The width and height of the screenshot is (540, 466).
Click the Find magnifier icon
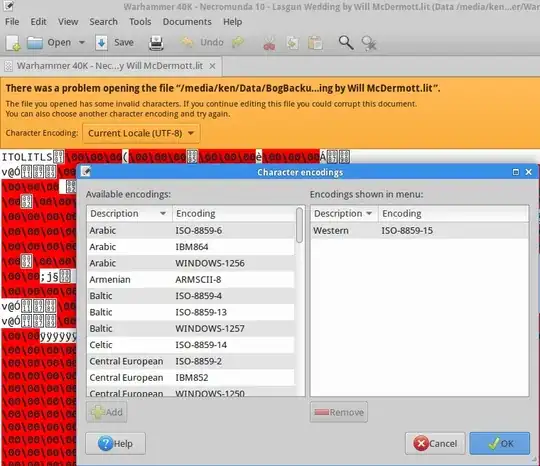point(346,43)
